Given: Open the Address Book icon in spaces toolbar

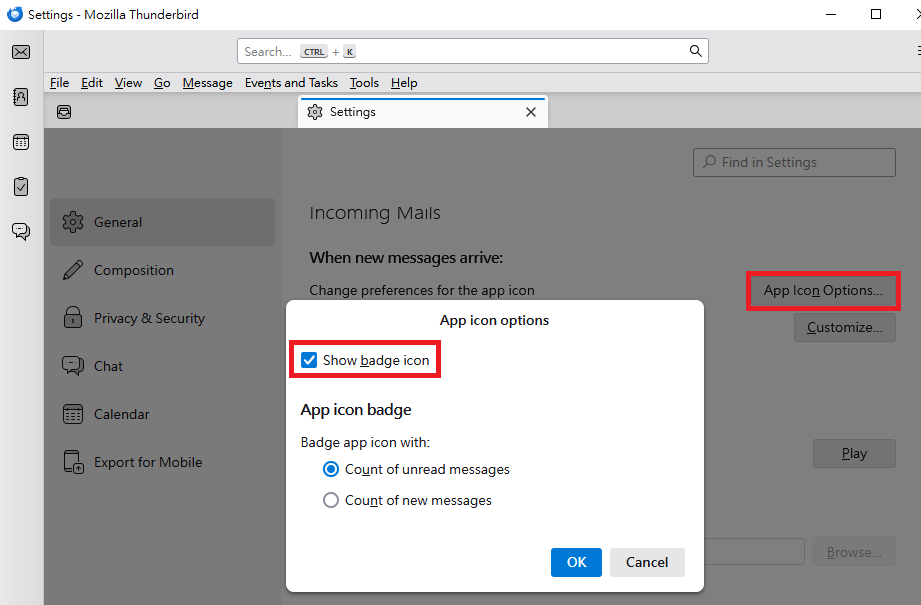Looking at the screenshot, I should click(21, 97).
